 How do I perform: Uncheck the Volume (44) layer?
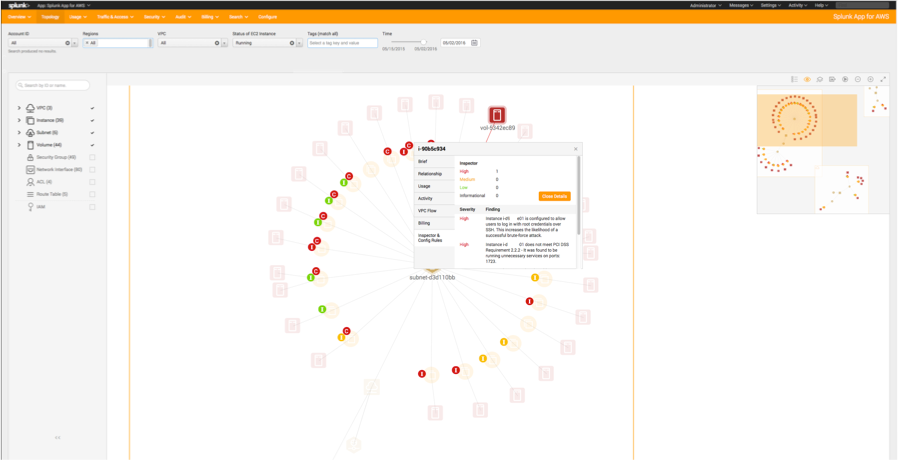92,146
